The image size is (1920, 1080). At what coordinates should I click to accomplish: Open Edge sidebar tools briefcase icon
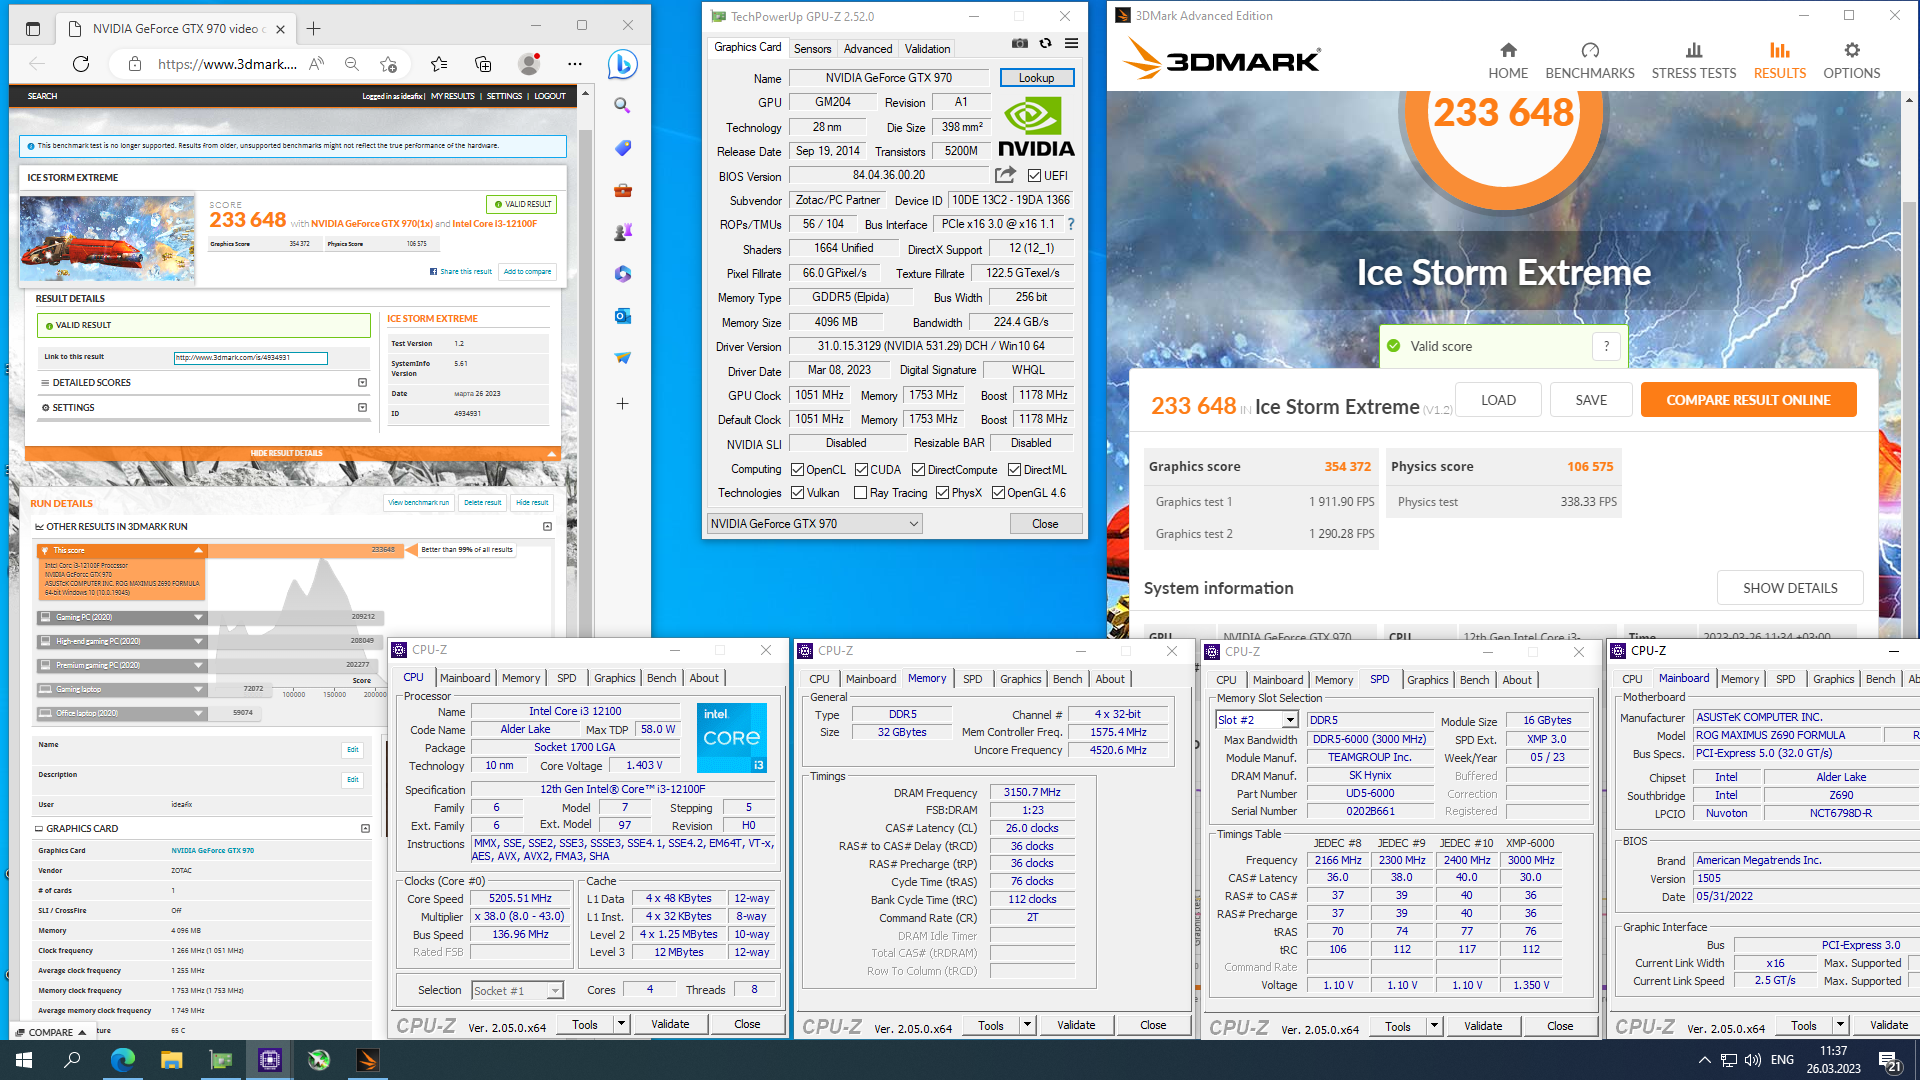(x=622, y=190)
